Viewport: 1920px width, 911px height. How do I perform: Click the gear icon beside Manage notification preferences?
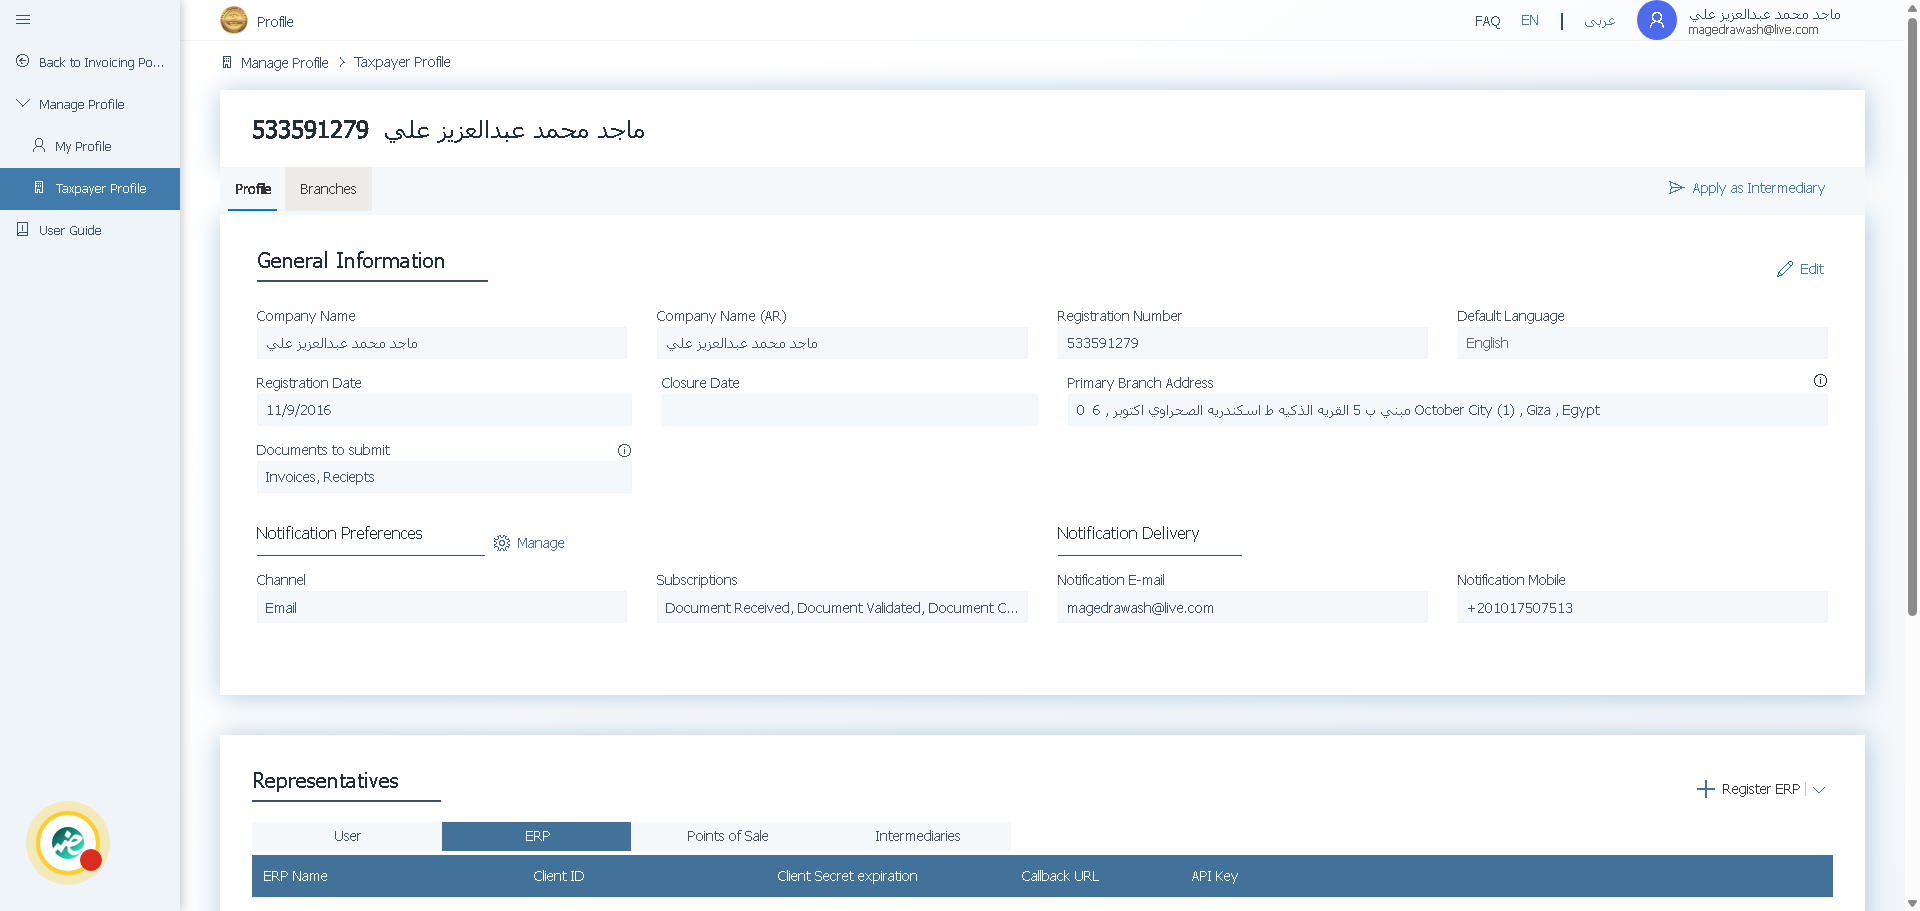[501, 542]
